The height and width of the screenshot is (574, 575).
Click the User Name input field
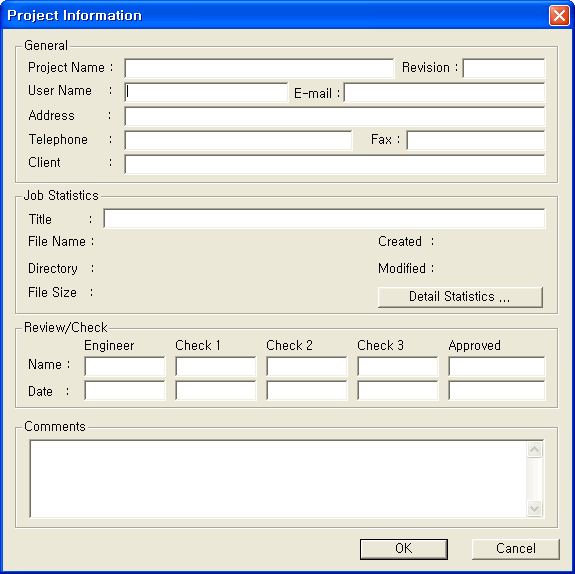coord(206,92)
